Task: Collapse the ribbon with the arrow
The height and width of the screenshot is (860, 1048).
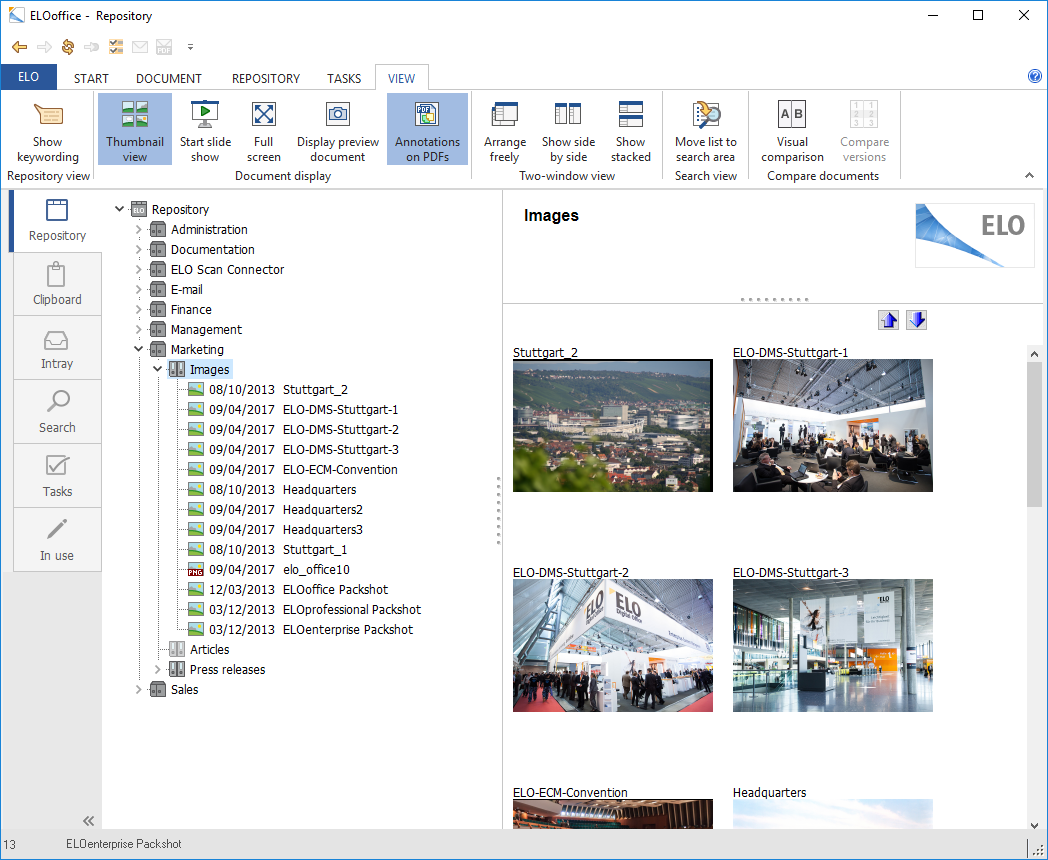Action: (x=1029, y=176)
